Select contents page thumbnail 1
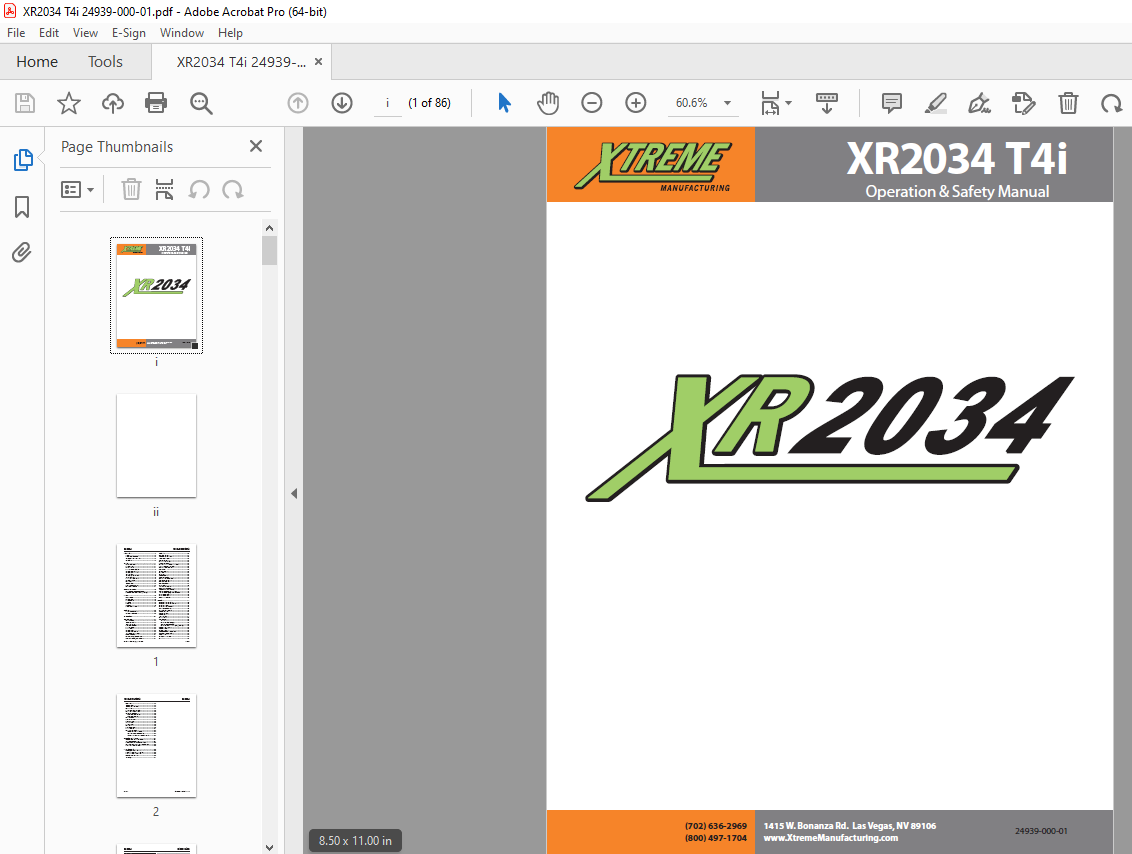The height and width of the screenshot is (854, 1132). (x=157, y=596)
